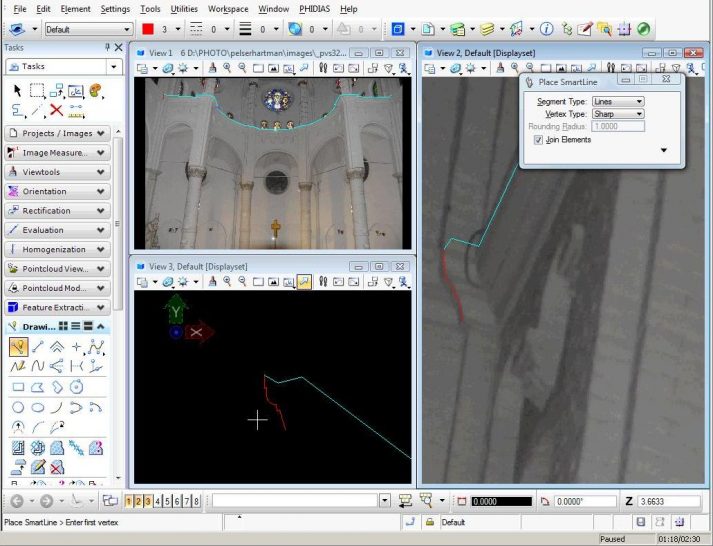Image resolution: width=713 pixels, height=546 pixels.
Task: Open the Evaluation task group
Action: coord(57,230)
